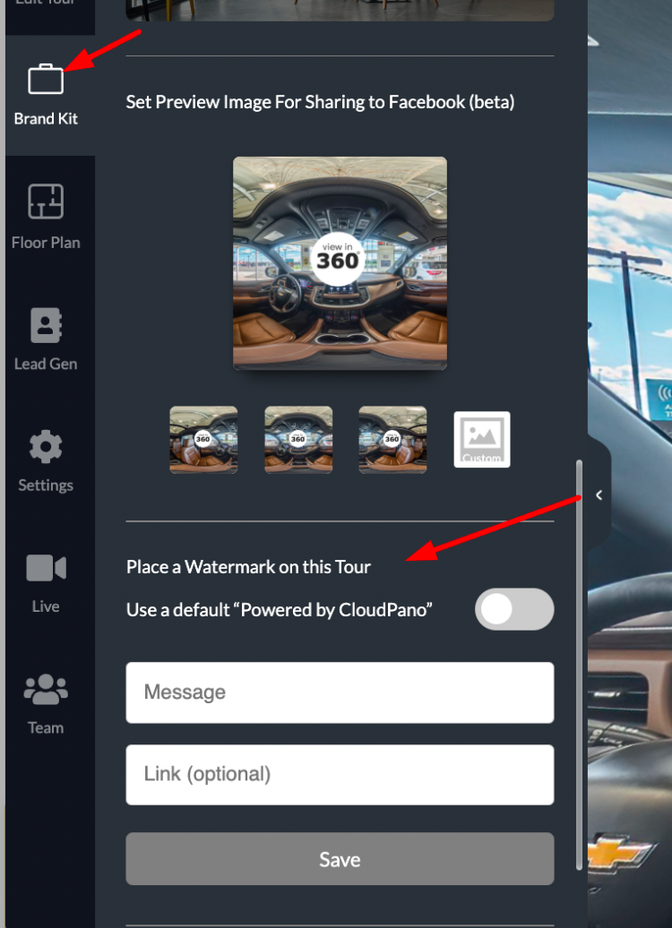Viewport: 672px width, 928px height.
Task: Click the Brand Kit menu label
Action: [46, 118]
